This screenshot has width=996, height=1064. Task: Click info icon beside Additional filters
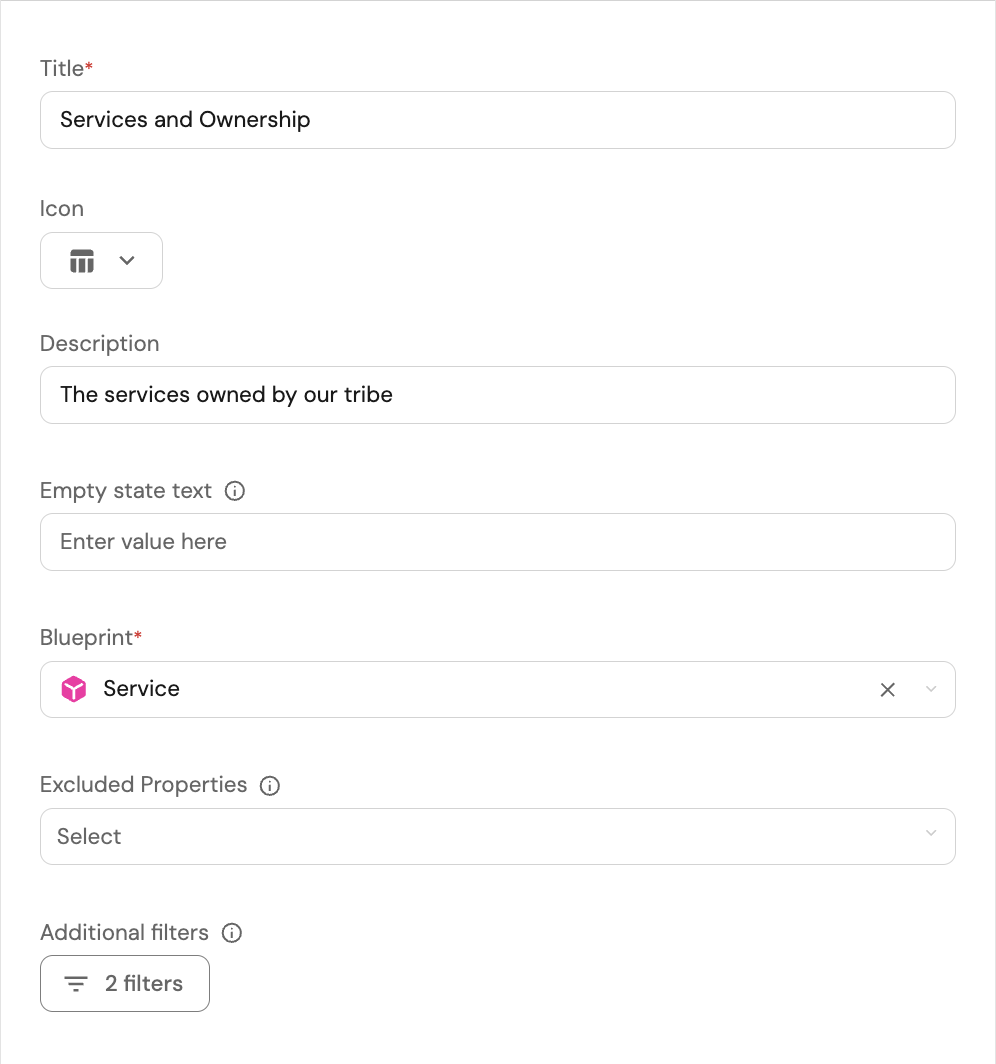click(232, 933)
